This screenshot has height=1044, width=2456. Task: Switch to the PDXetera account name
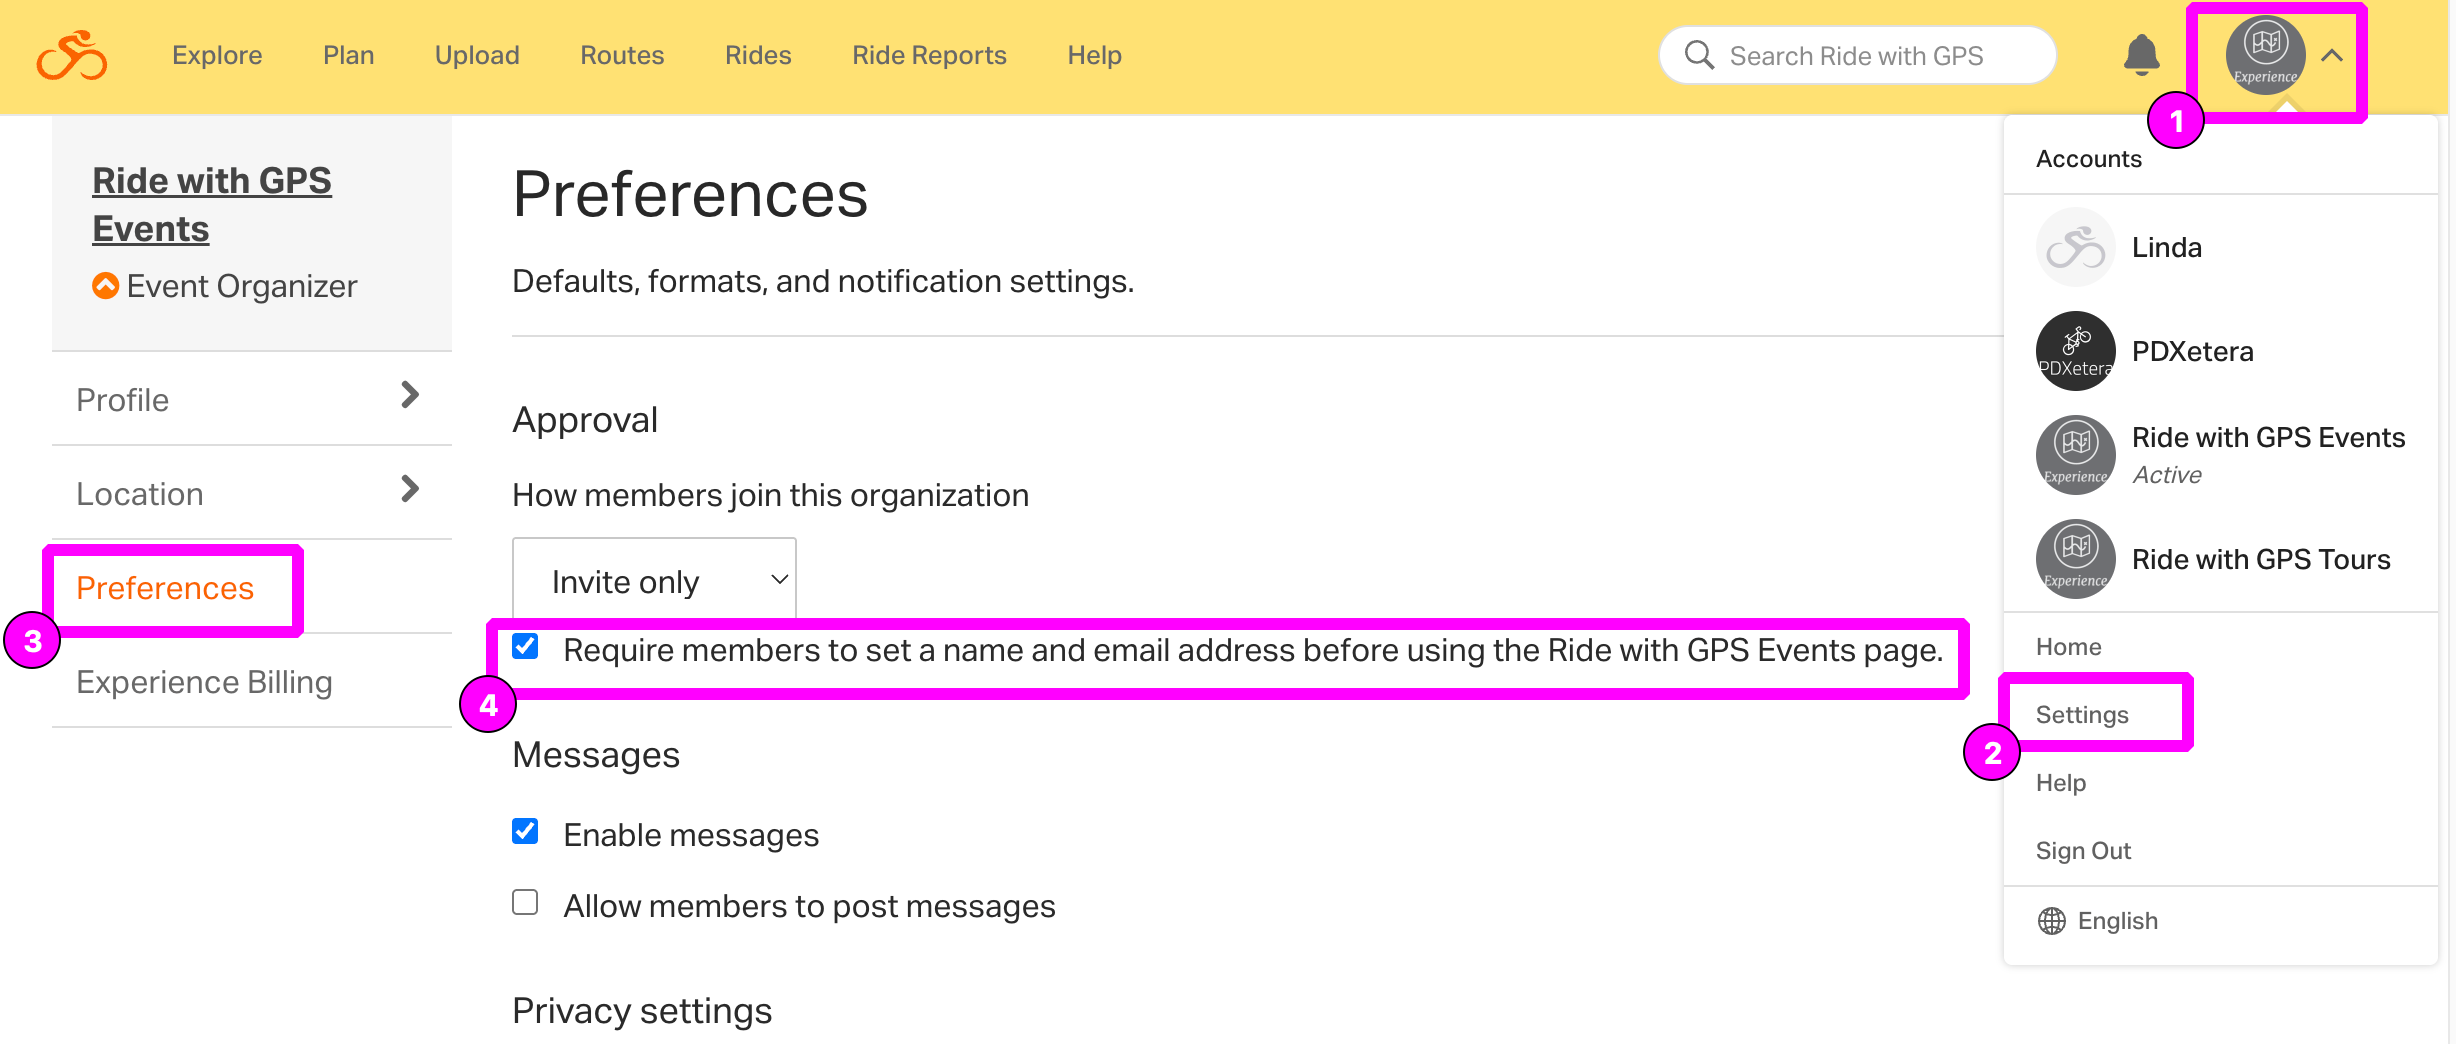(x=2193, y=351)
